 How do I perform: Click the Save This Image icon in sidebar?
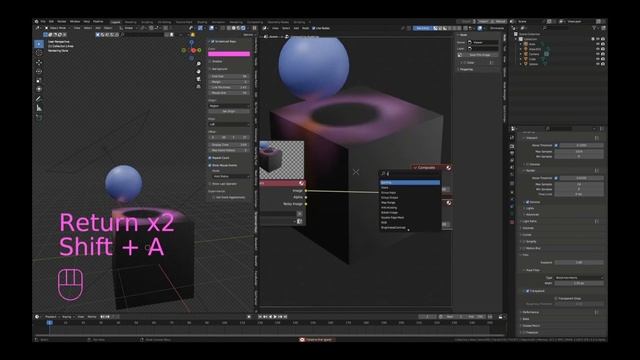[460, 55]
